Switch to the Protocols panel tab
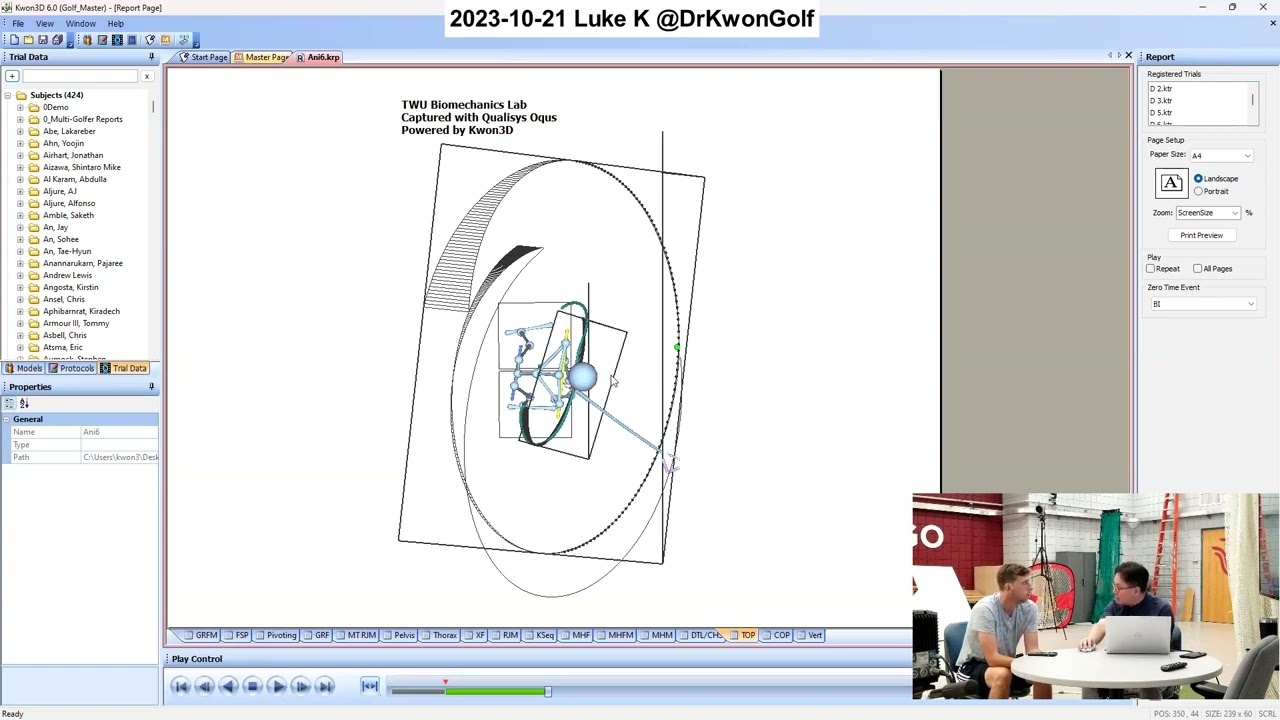 (71, 368)
